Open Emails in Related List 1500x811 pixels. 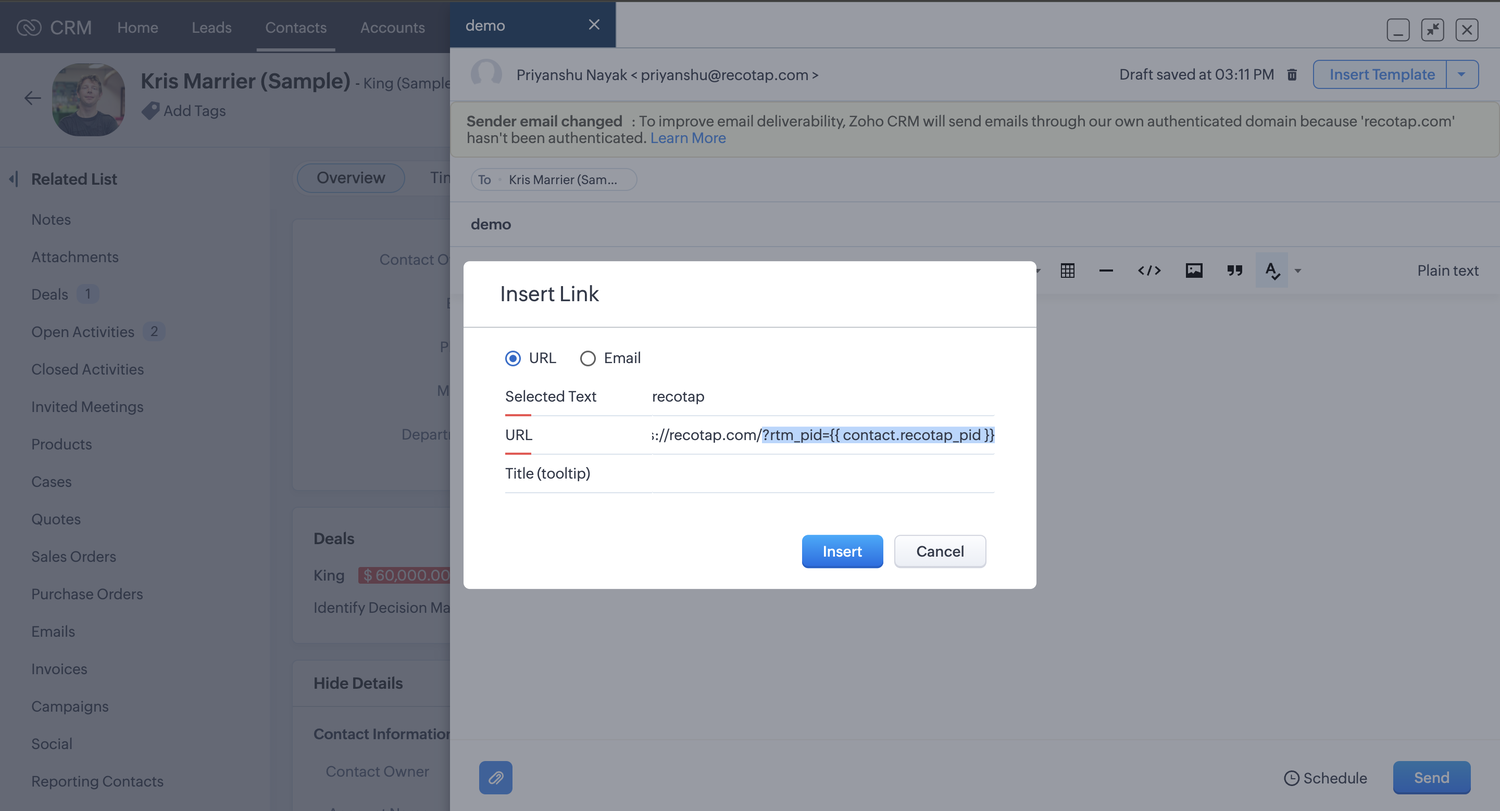(x=53, y=631)
